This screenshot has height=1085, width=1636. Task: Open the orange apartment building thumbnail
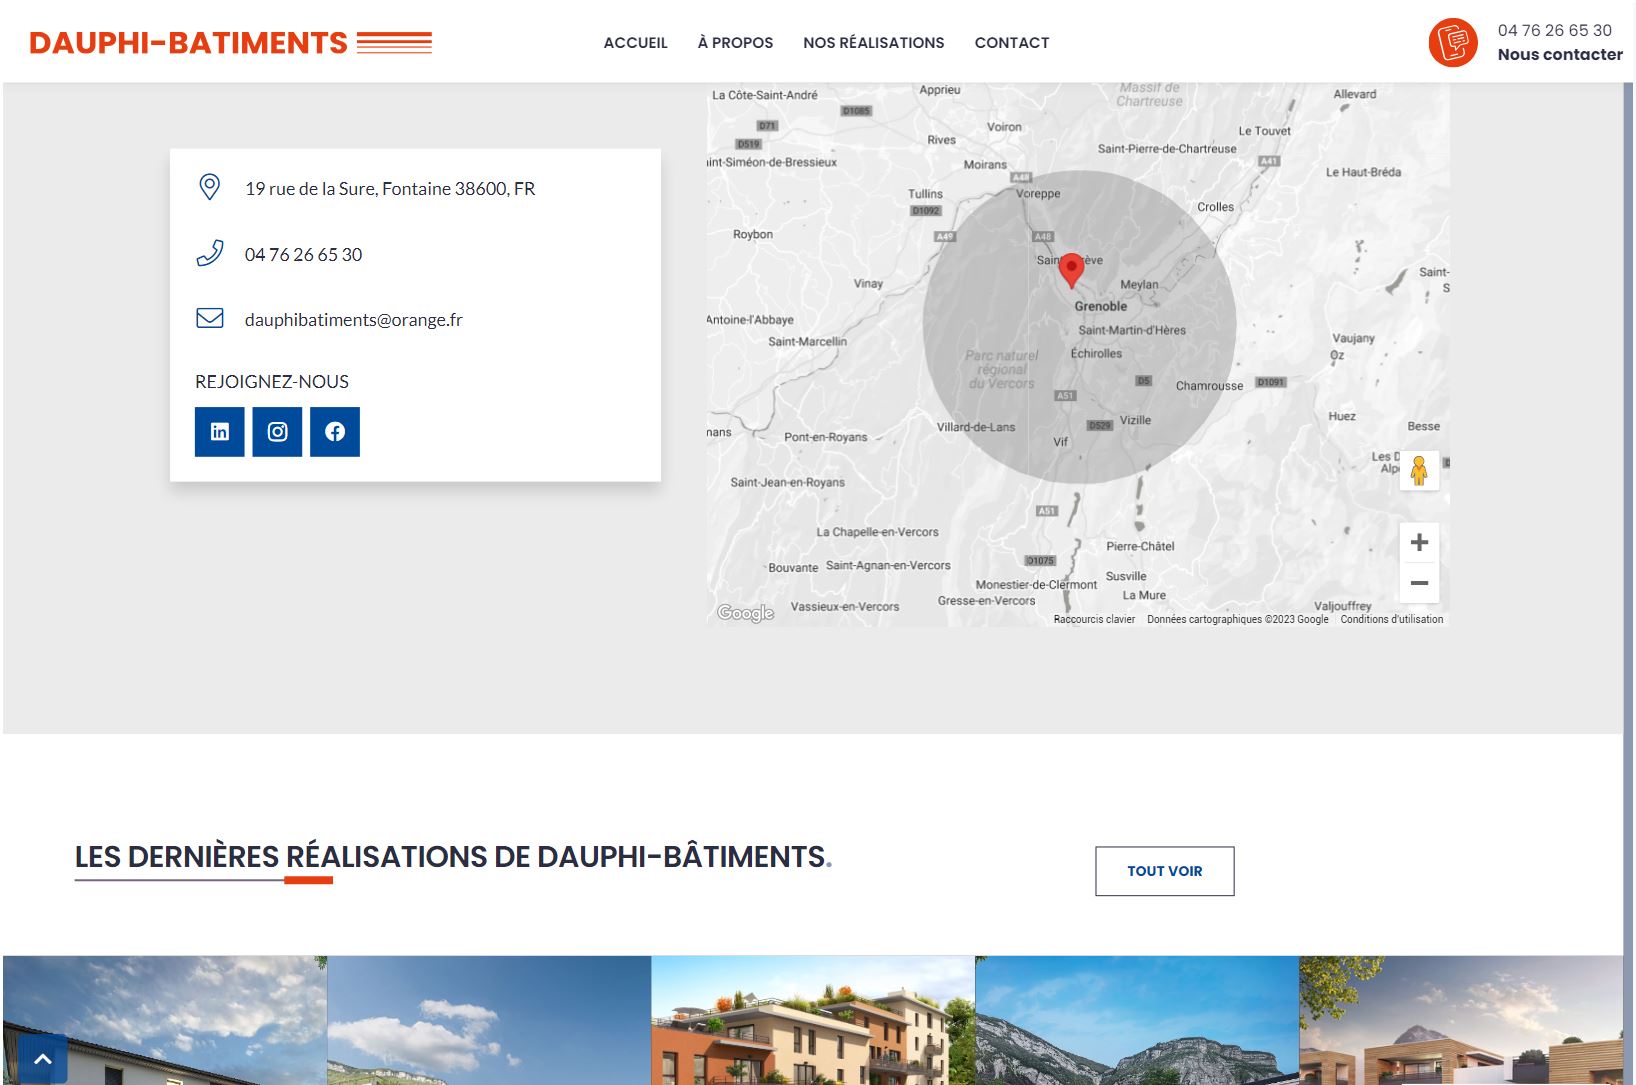pos(813,1020)
